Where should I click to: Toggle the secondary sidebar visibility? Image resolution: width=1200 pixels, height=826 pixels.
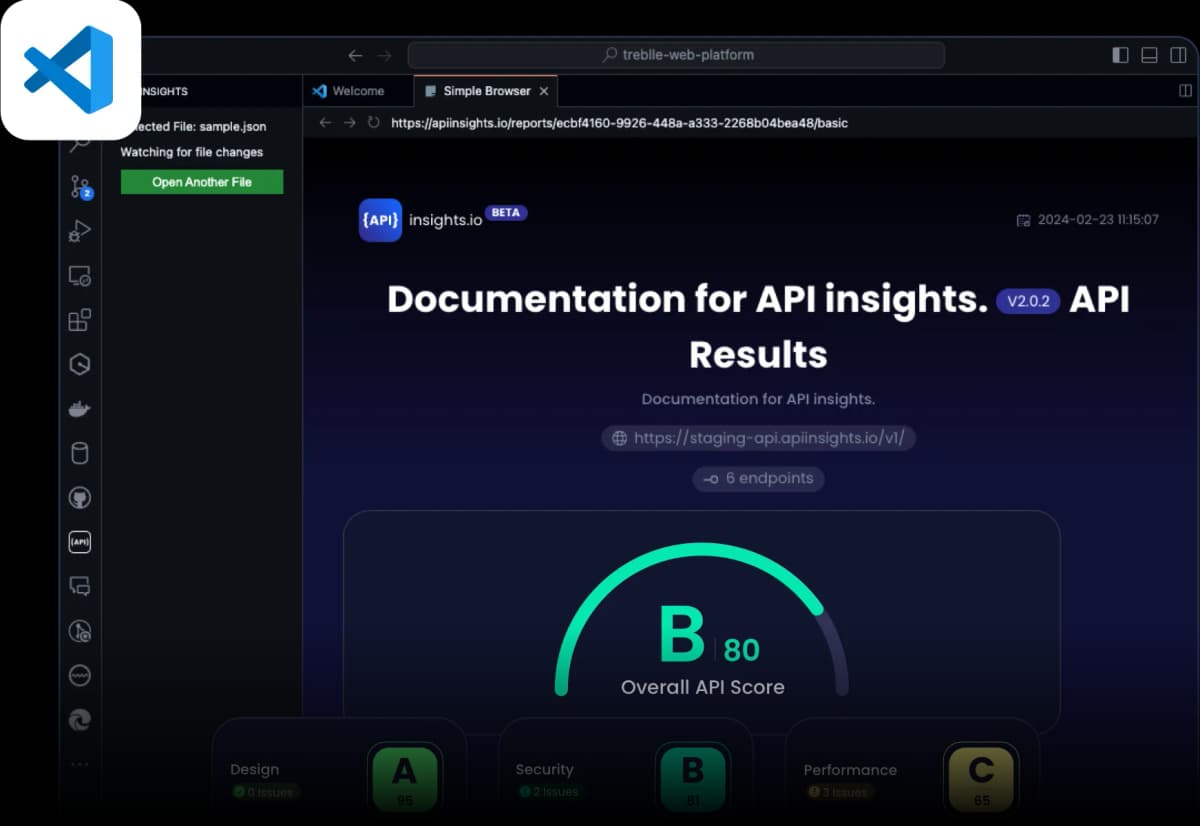[1178, 55]
